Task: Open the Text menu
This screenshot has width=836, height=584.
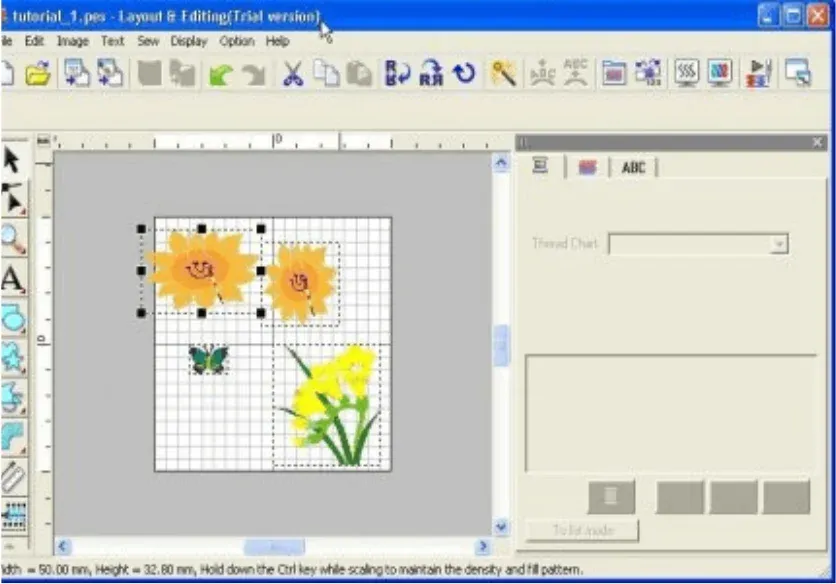Action: (x=112, y=41)
